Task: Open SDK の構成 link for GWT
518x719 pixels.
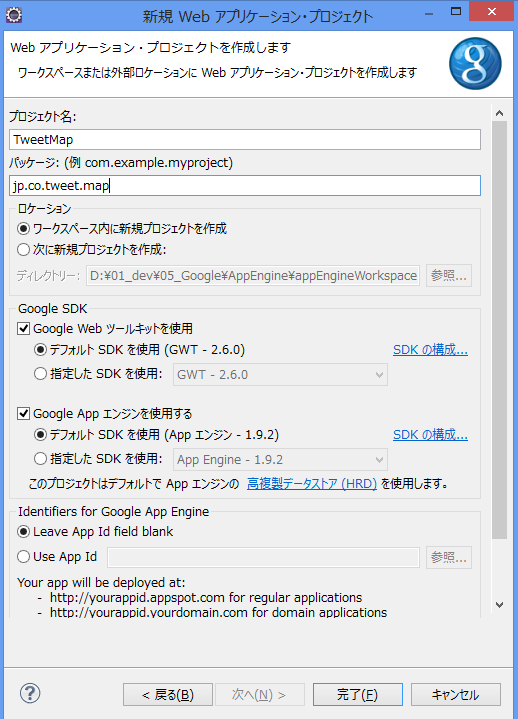Action: point(430,350)
